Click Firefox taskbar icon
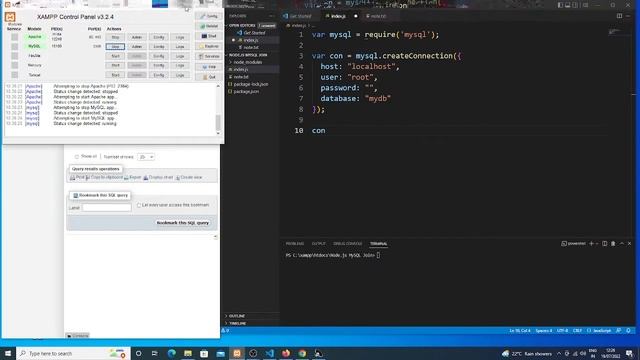The height and width of the screenshot is (360, 640). click(286, 353)
